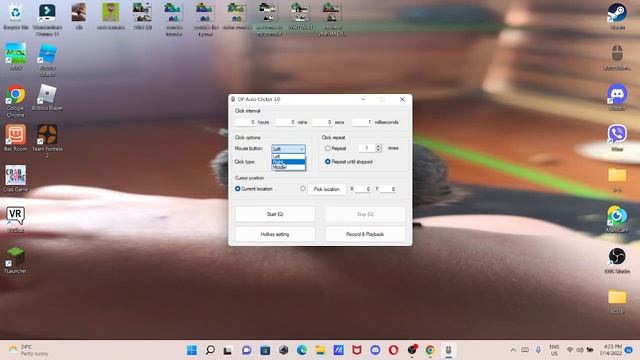
Task: Open Rec Room desktop shortcut
Action: 16,138
